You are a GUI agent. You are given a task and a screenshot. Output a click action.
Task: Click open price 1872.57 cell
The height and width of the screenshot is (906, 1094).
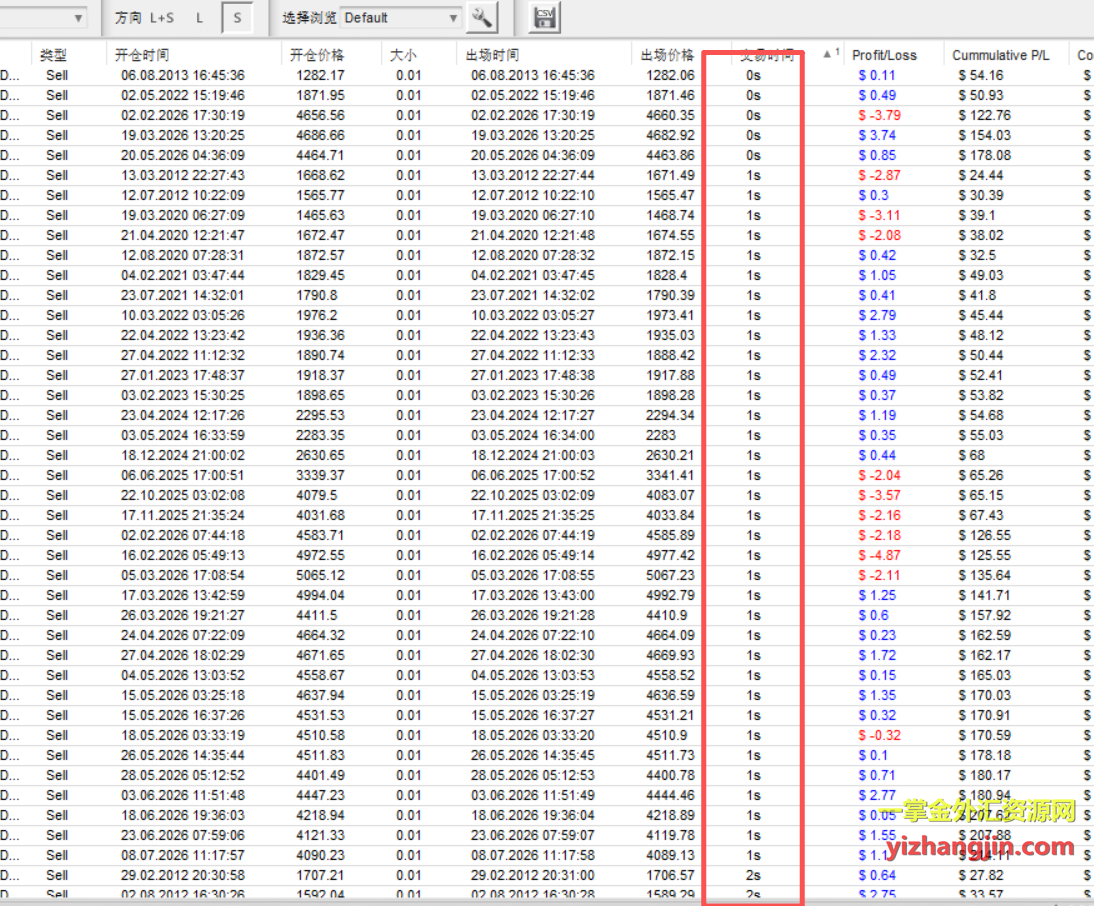coord(320,255)
